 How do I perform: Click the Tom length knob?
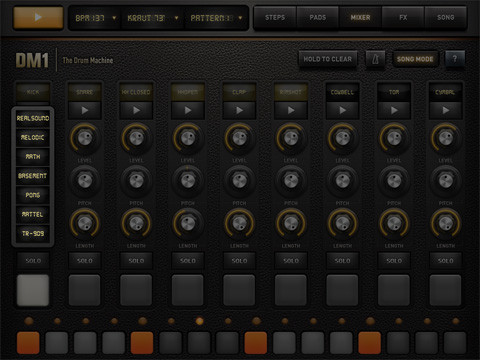(394, 223)
